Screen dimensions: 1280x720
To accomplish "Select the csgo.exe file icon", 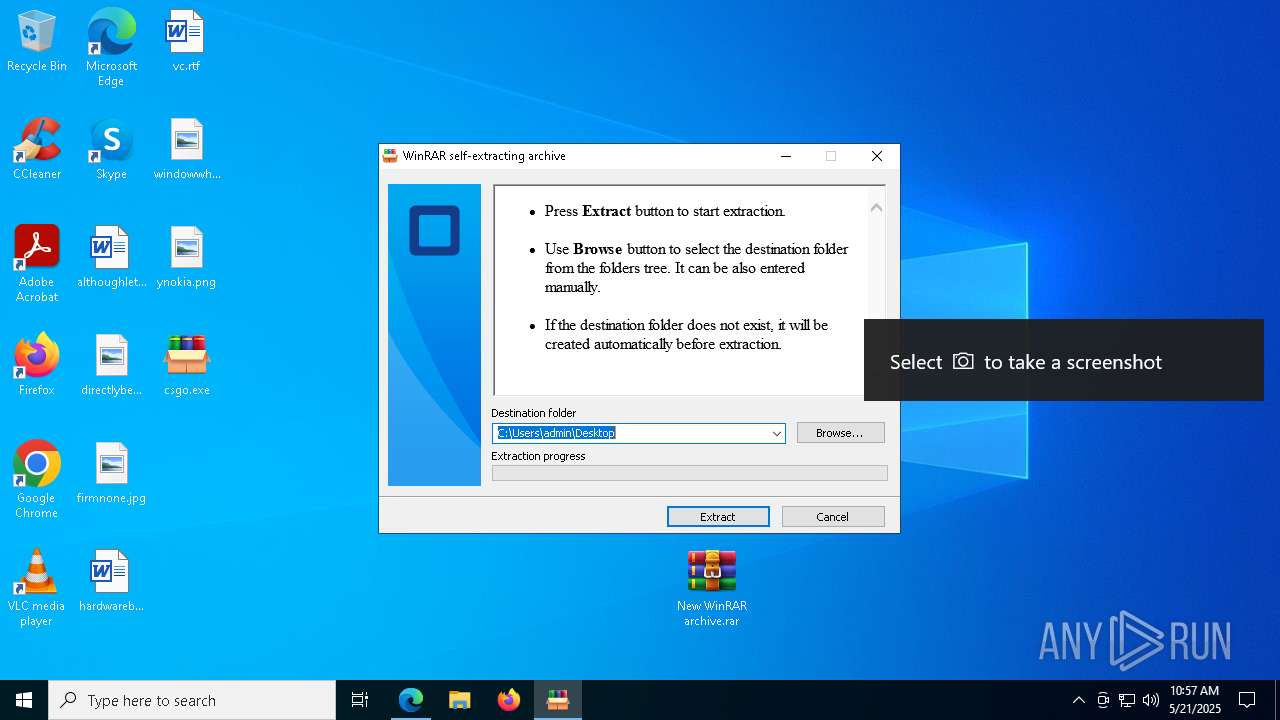I will (x=187, y=365).
